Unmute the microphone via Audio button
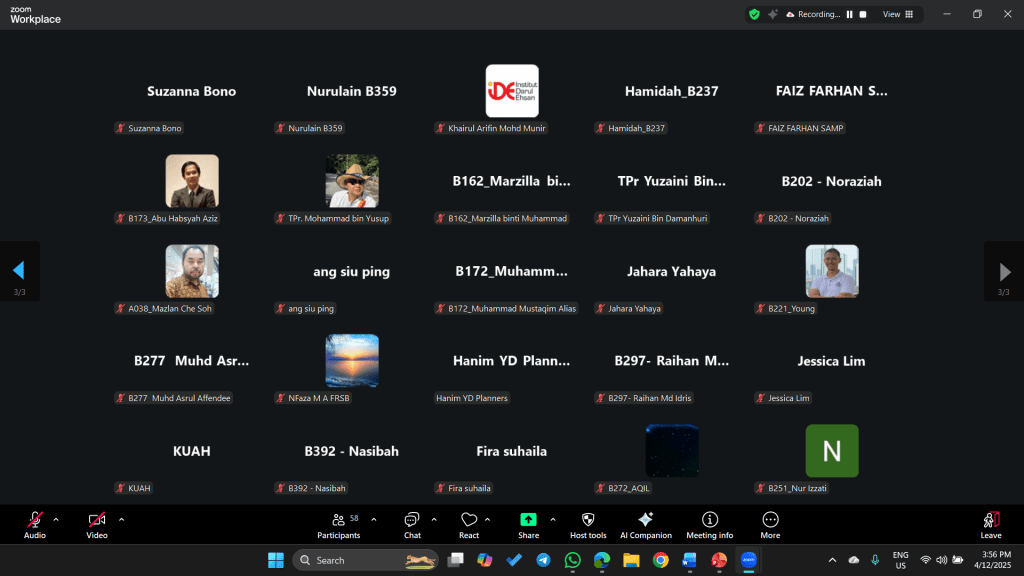The width and height of the screenshot is (1024, 576). tap(35, 523)
